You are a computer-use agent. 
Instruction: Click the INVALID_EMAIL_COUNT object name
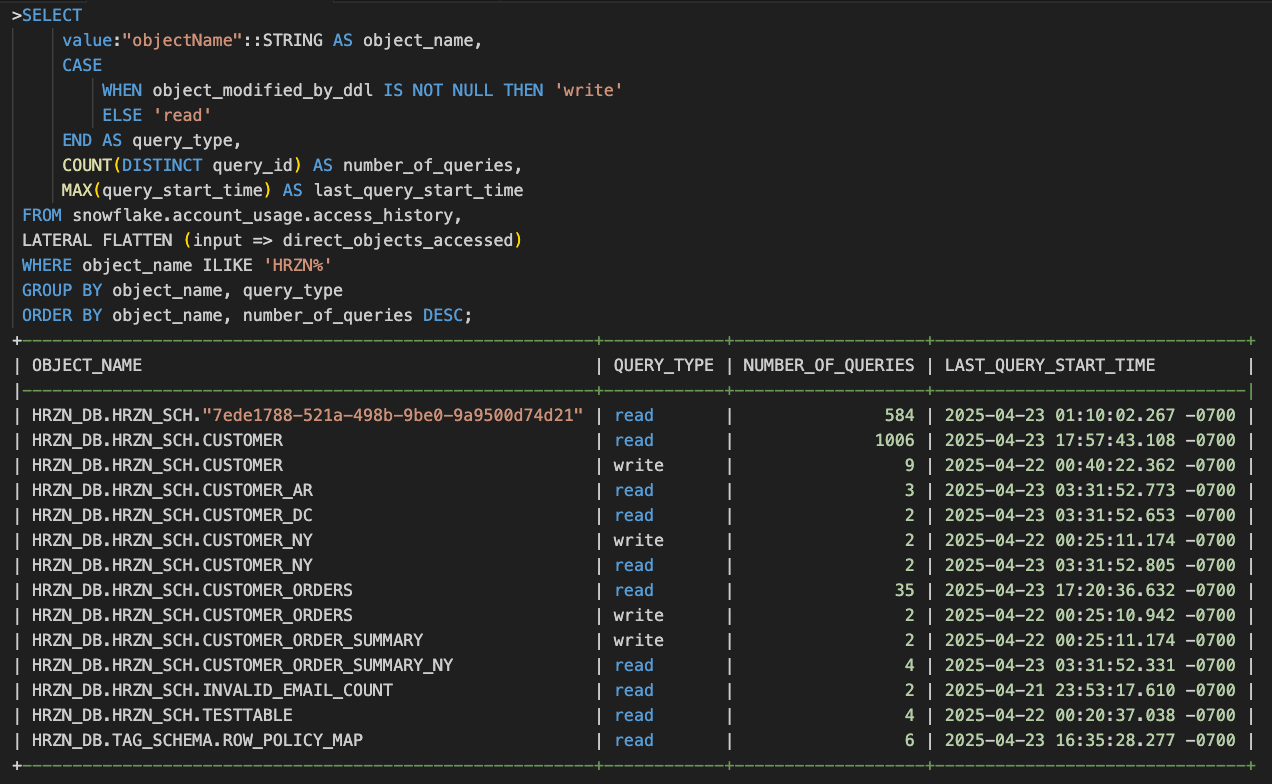point(212,690)
